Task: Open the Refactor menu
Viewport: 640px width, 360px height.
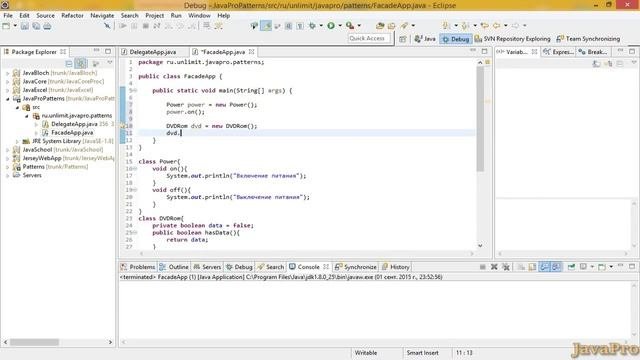Action: (x=72, y=16)
